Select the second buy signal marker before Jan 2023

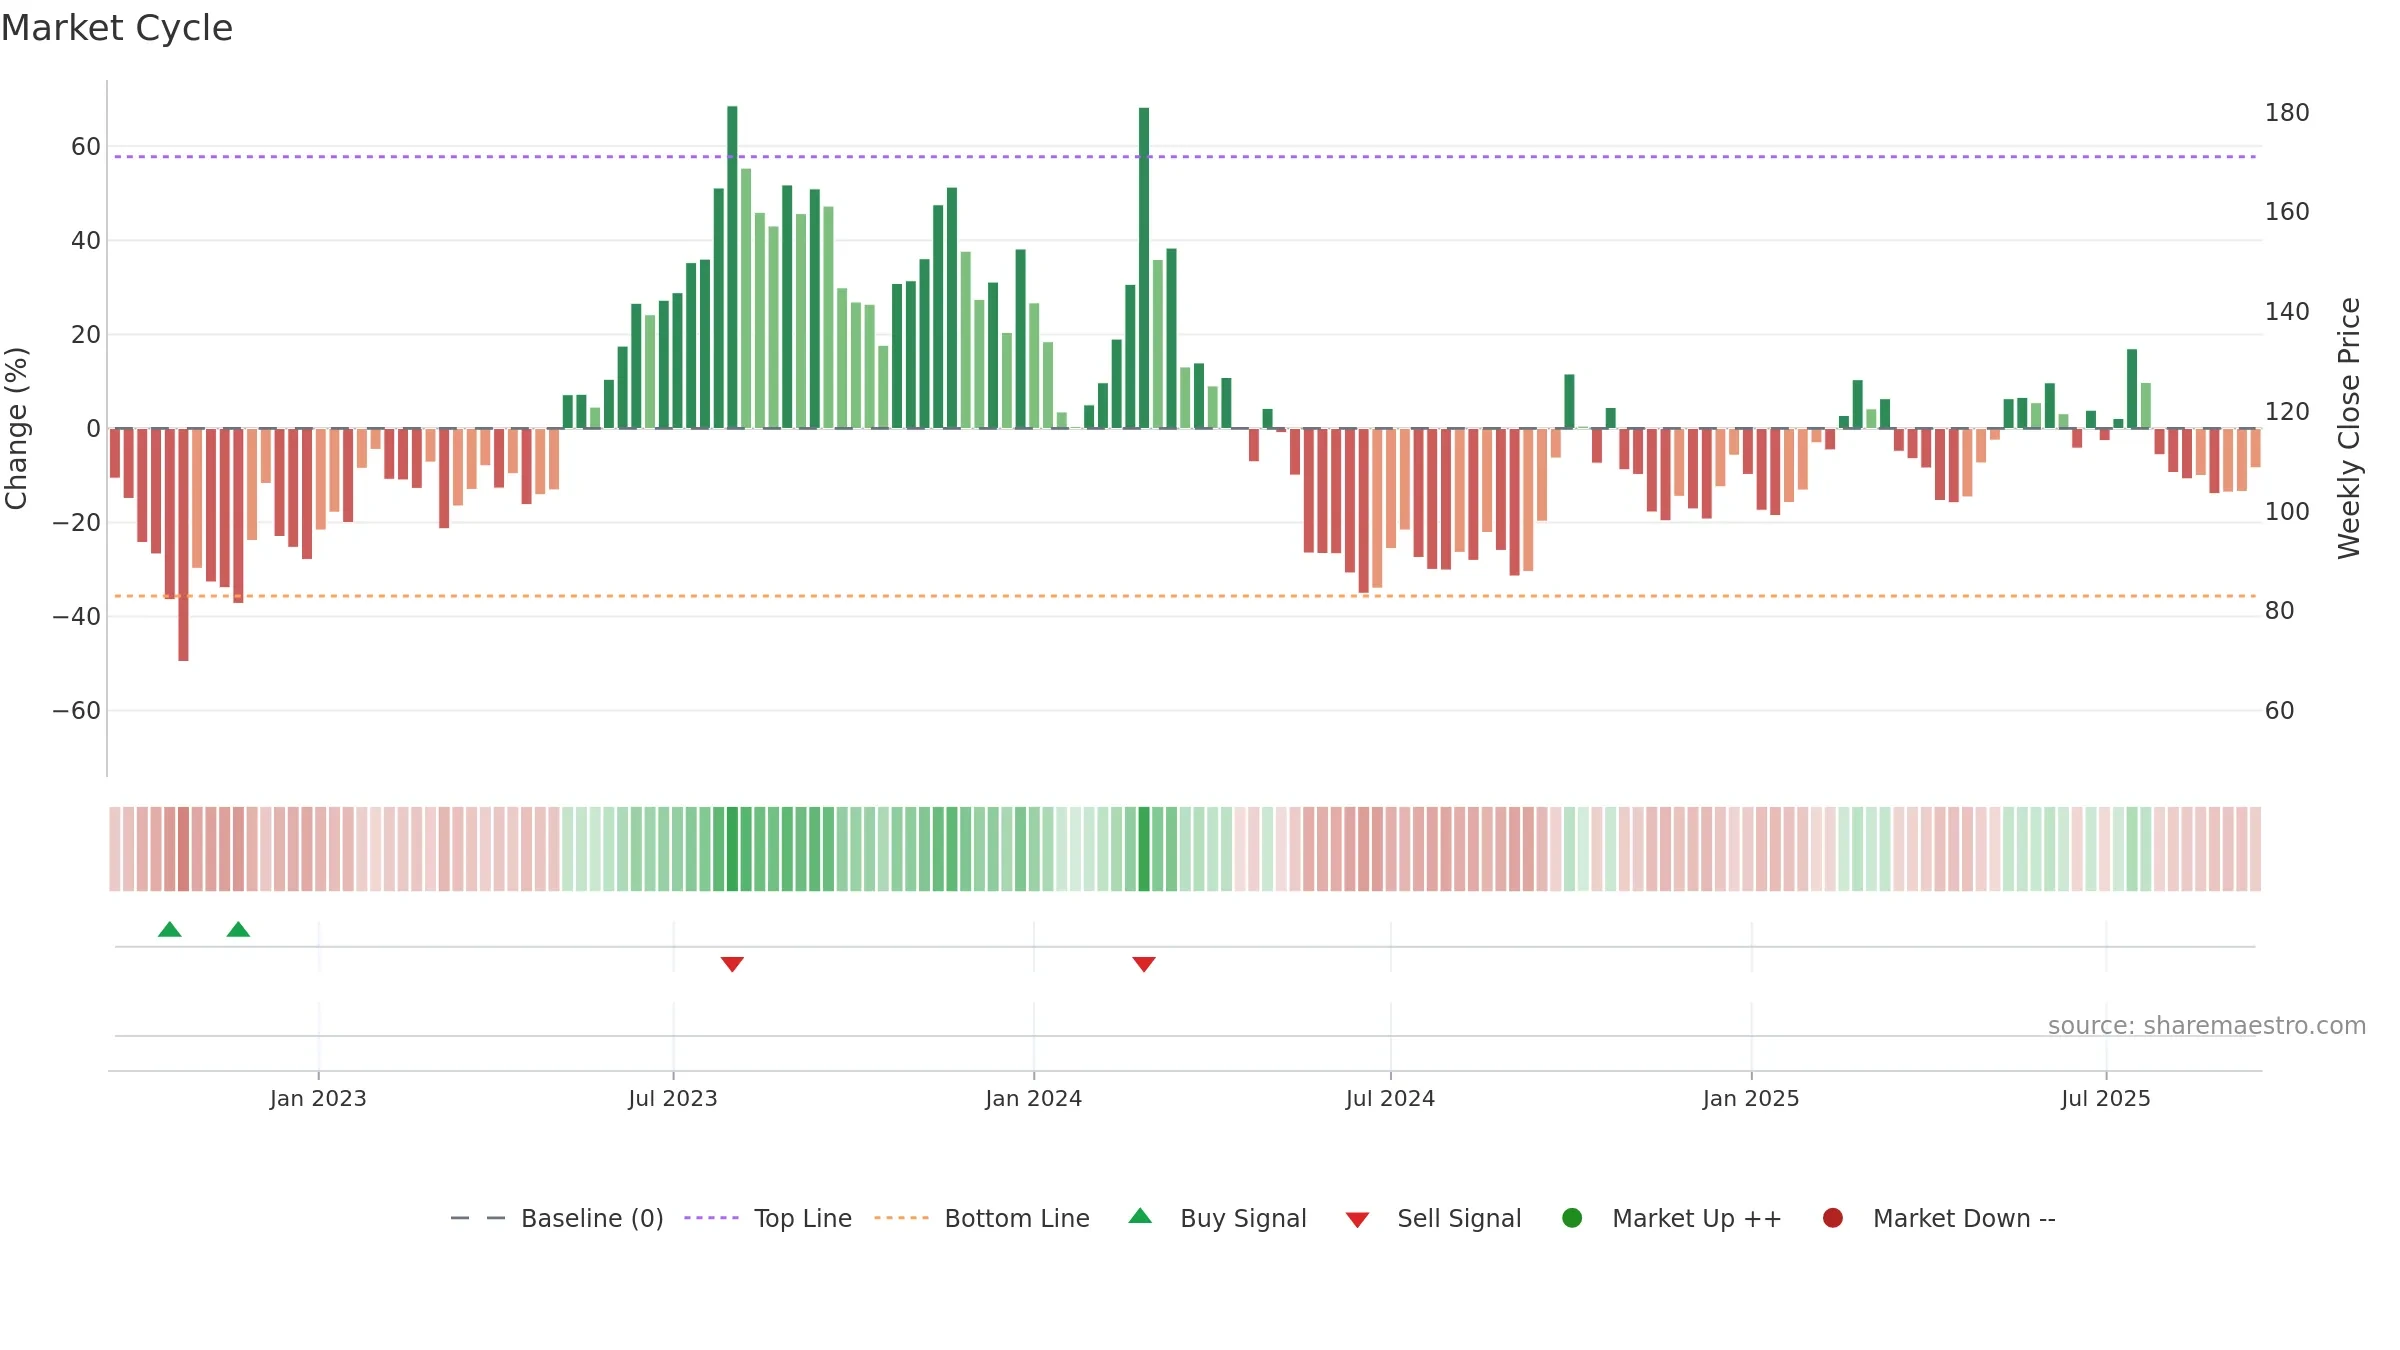(x=238, y=930)
